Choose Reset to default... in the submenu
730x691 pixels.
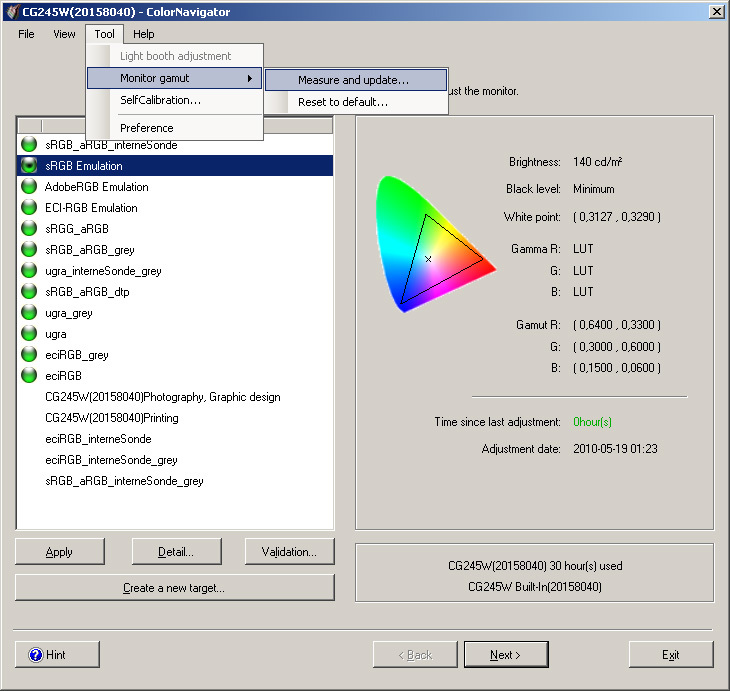pos(356,102)
